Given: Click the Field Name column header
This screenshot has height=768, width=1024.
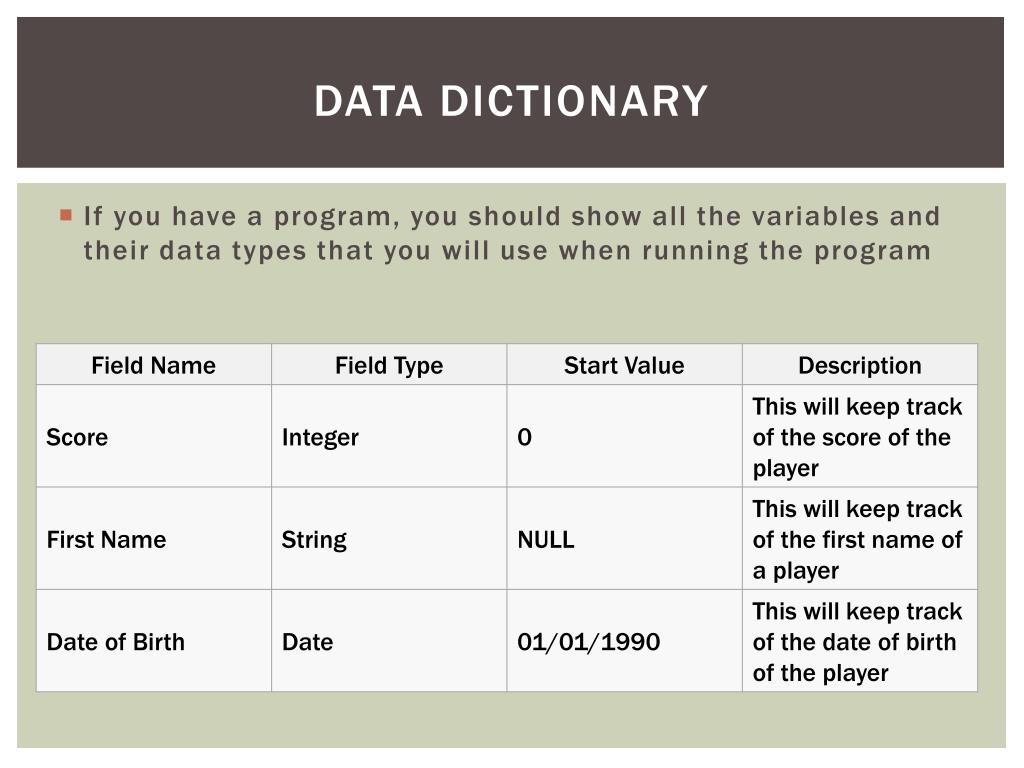Looking at the screenshot, I should coord(153,364).
